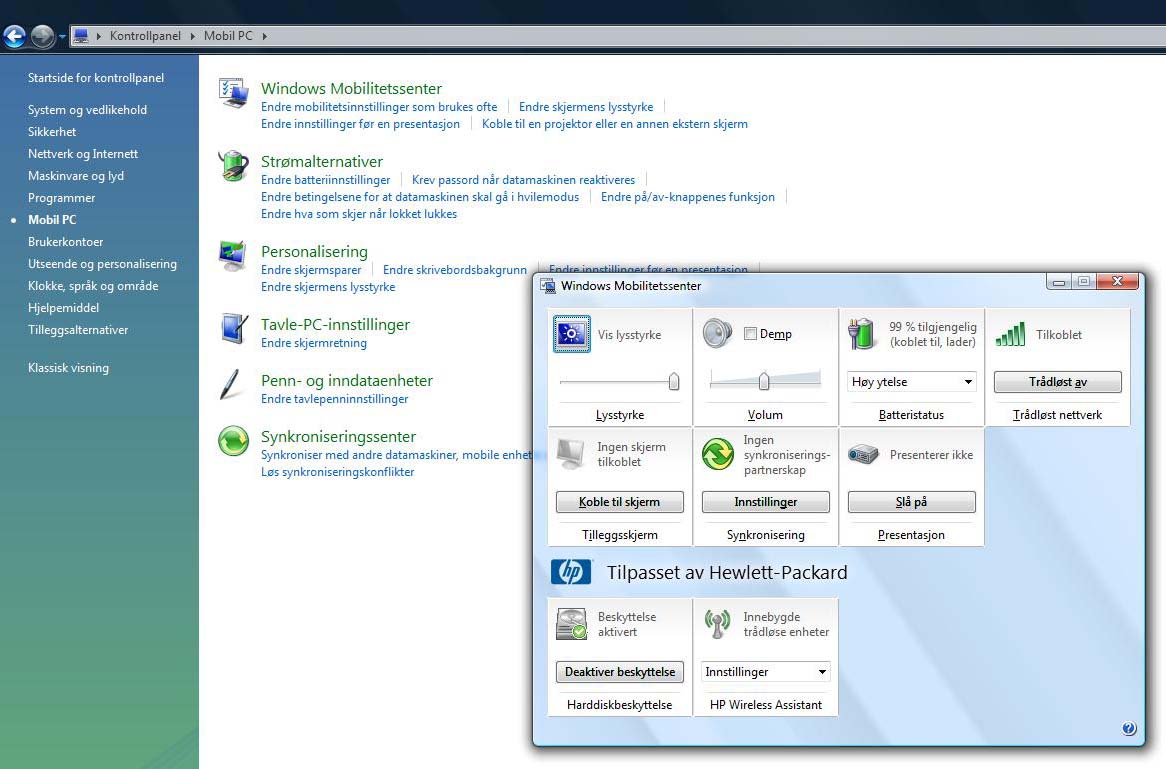Open System og vedlikehold in sidebar
1166x769 pixels.
pos(88,109)
